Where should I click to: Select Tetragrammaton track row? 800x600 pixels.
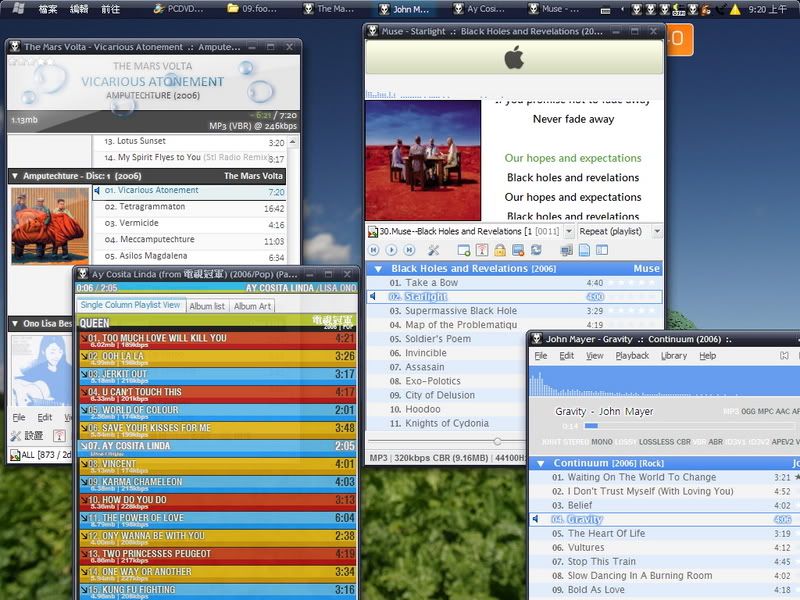(189, 208)
